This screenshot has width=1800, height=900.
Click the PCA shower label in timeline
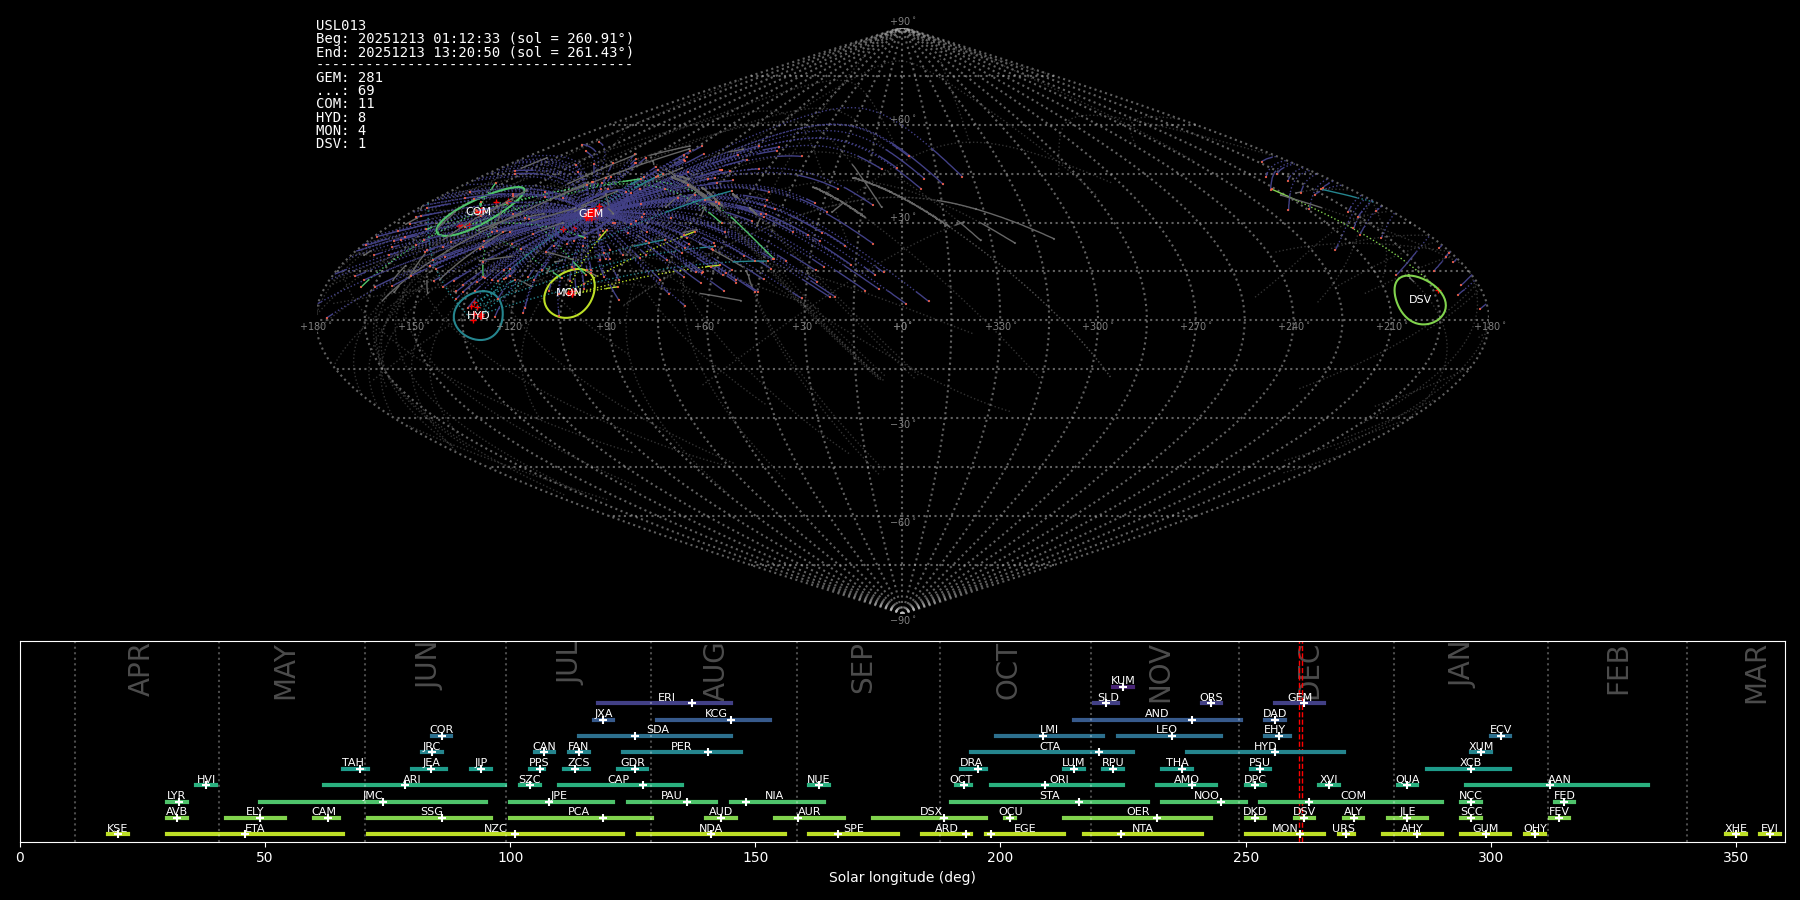pyautogui.click(x=579, y=812)
